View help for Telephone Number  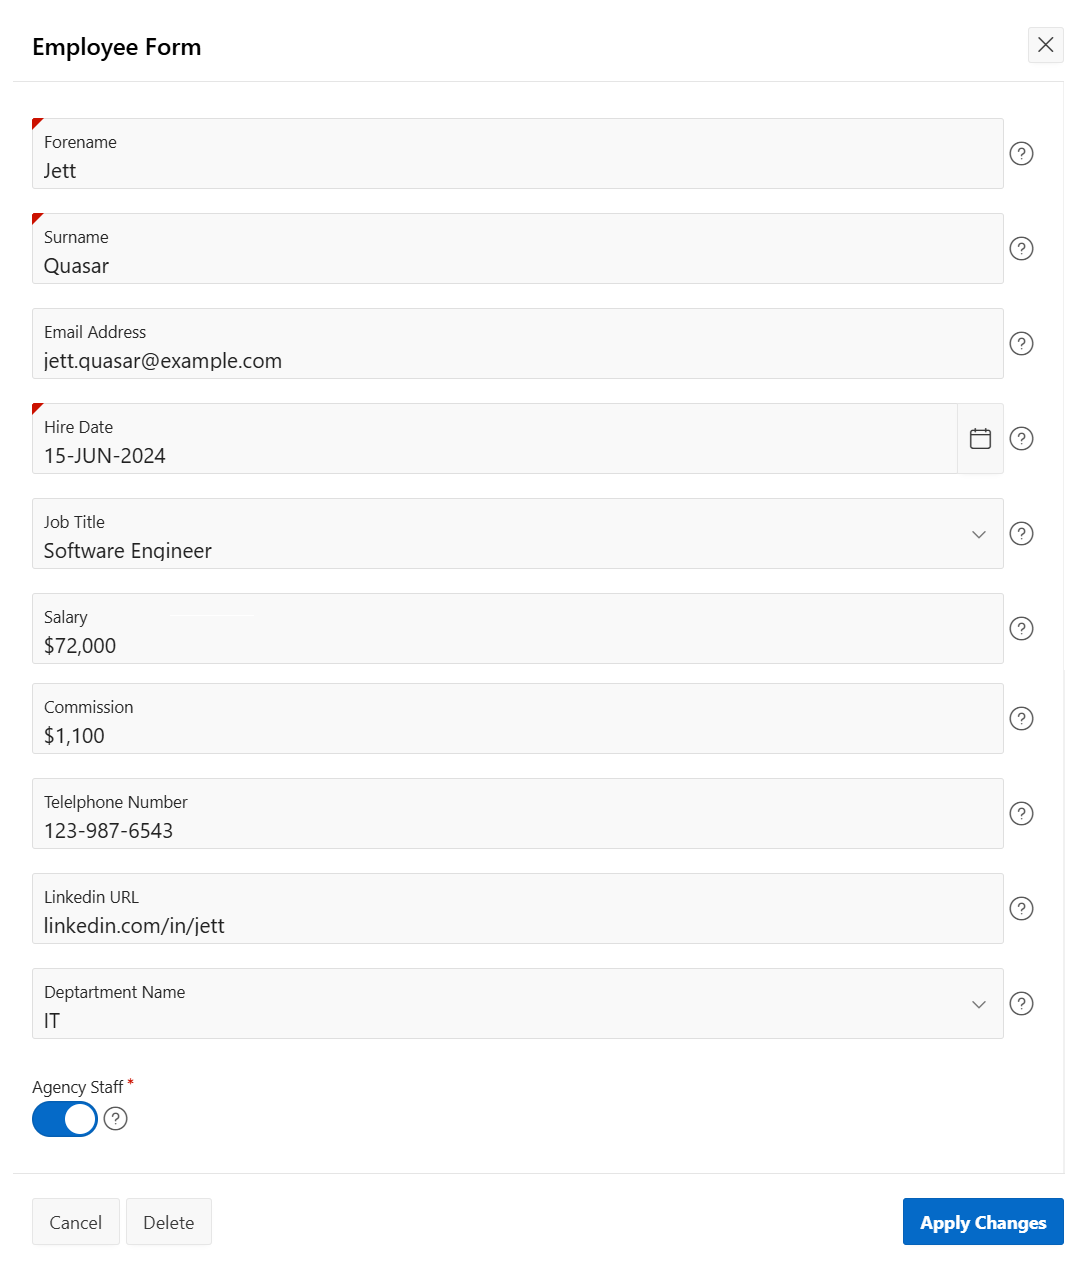pyautogui.click(x=1021, y=813)
